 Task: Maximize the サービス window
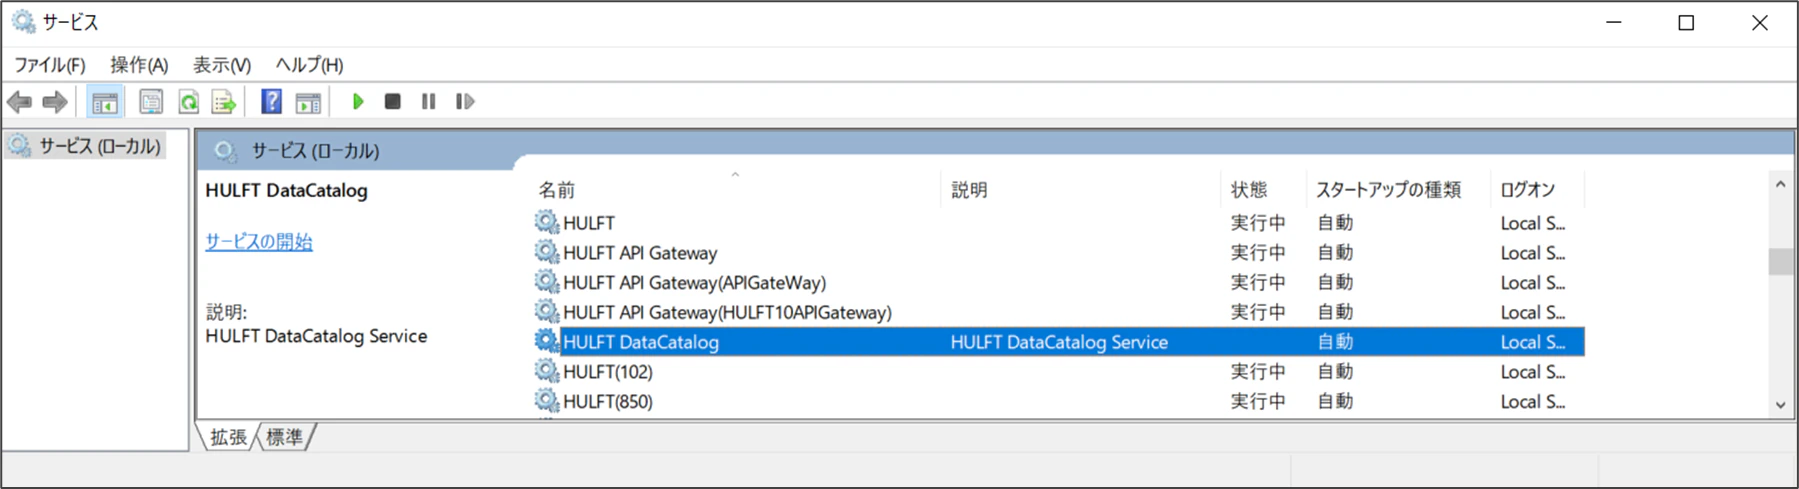1686,22
